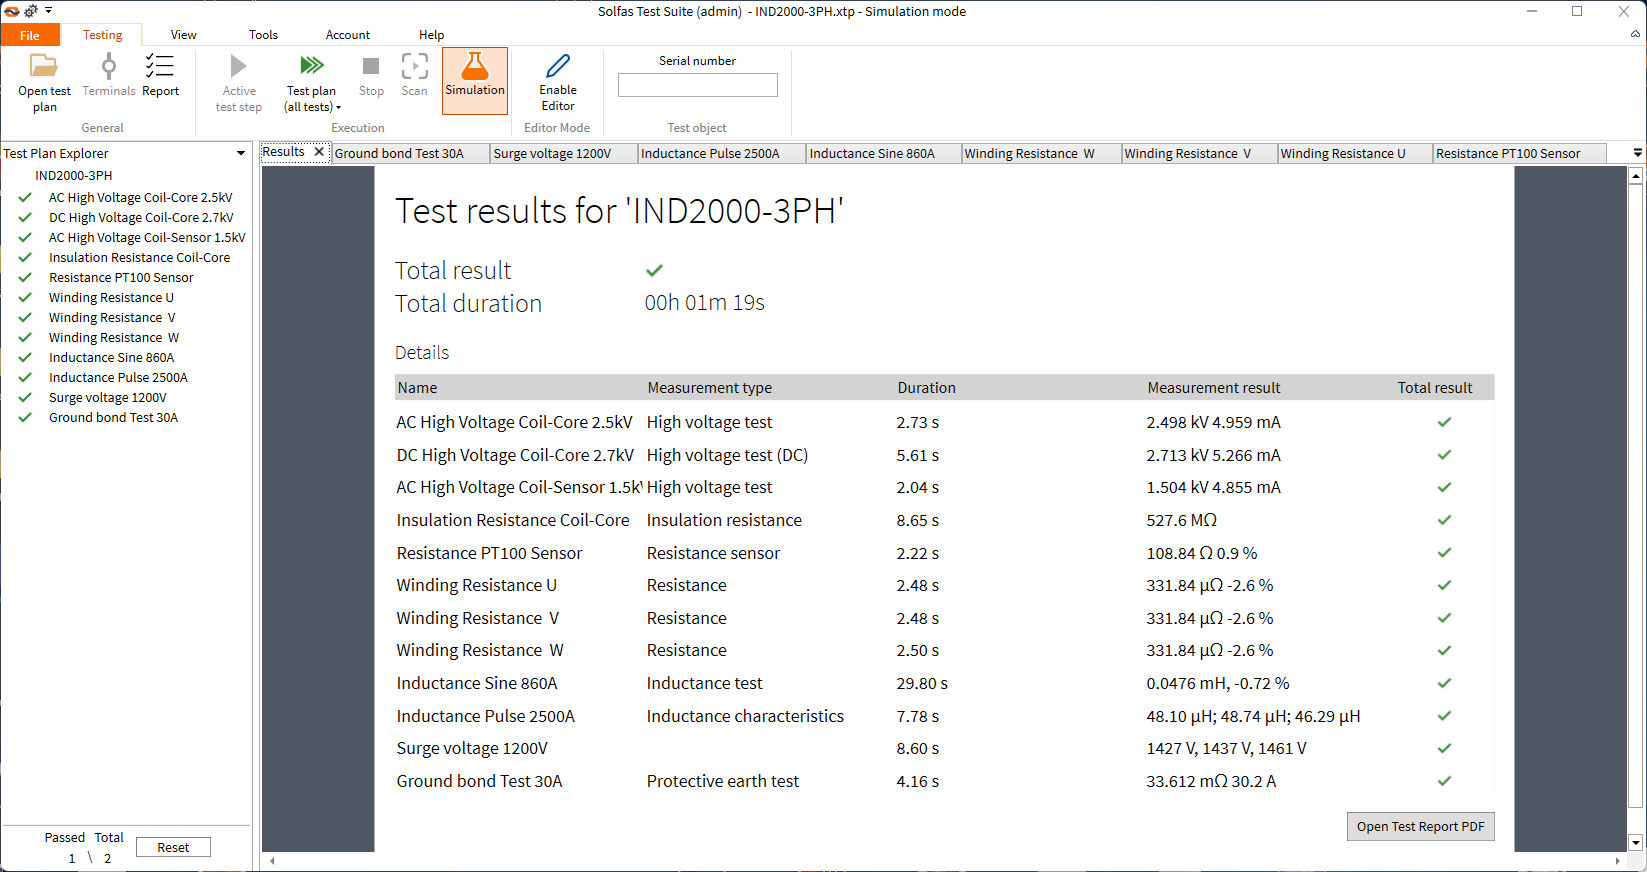Switch to Resistance PT100 Sensor tab
Image resolution: width=1647 pixels, height=872 pixels.
(x=1519, y=153)
